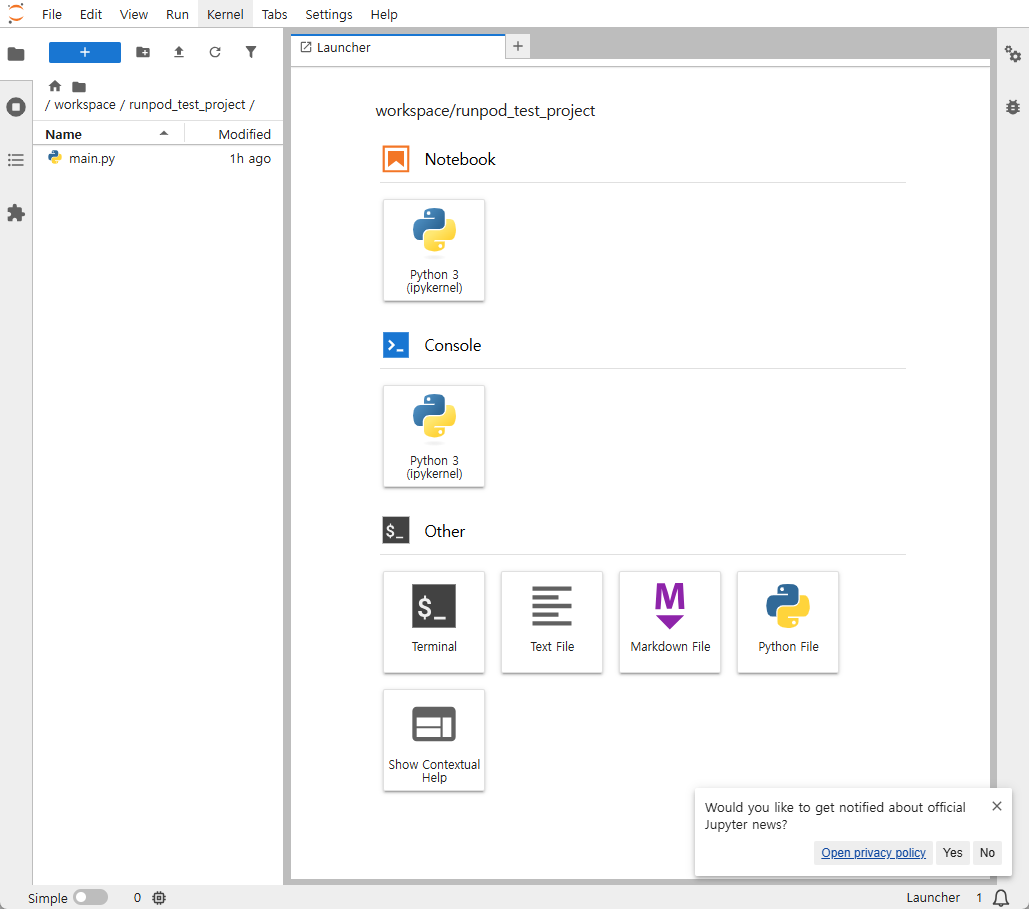This screenshot has height=909, width=1029.
Task: Click Open privacy policy link
Action: (873, 852)
